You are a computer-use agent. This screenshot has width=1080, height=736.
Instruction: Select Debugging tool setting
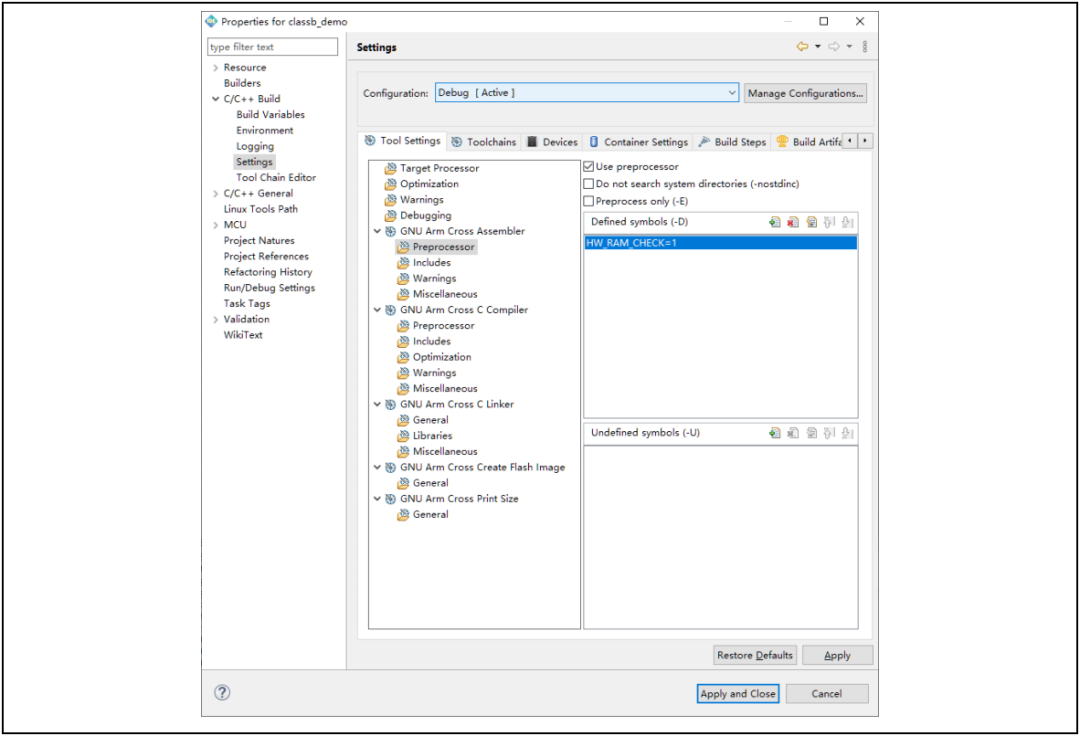click(x=426, y=215)
